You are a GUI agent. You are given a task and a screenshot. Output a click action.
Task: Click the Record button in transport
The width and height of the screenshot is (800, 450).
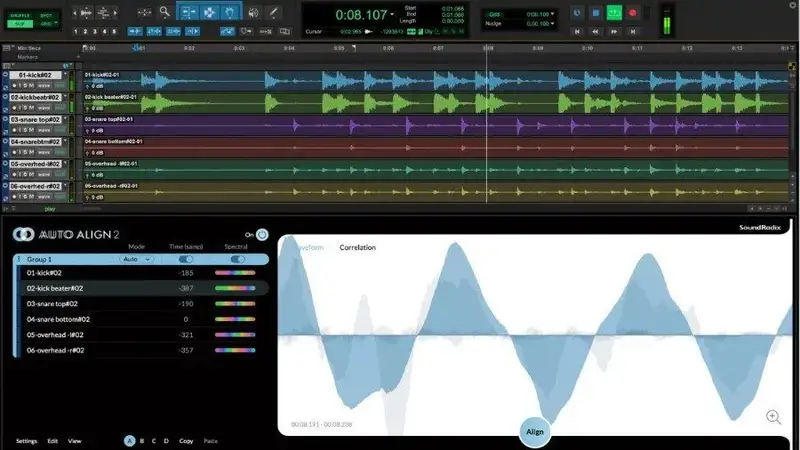pyautogui.click(x=633, y=13)
